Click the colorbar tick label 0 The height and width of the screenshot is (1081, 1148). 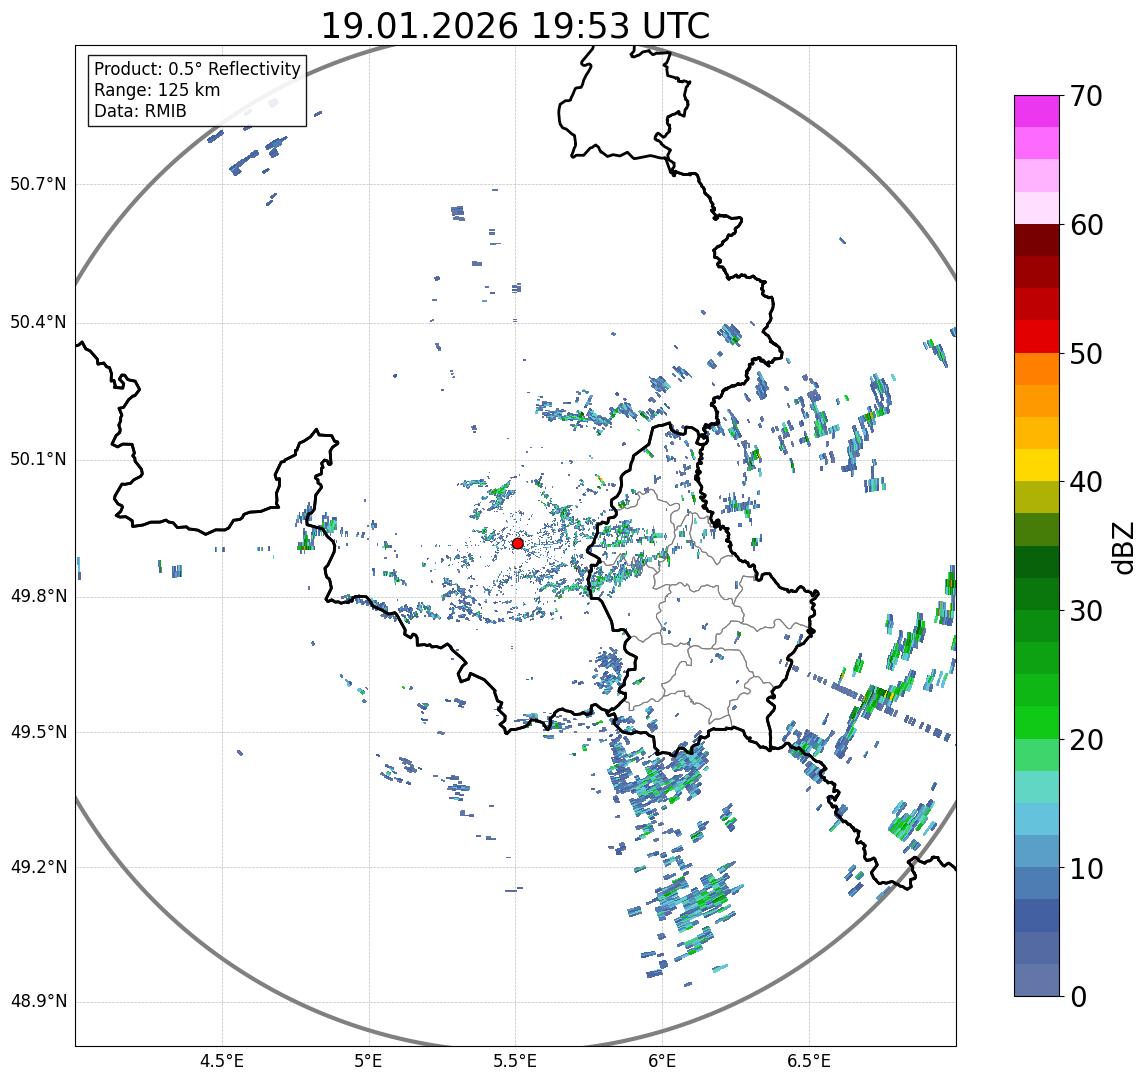coord(1078,997)
